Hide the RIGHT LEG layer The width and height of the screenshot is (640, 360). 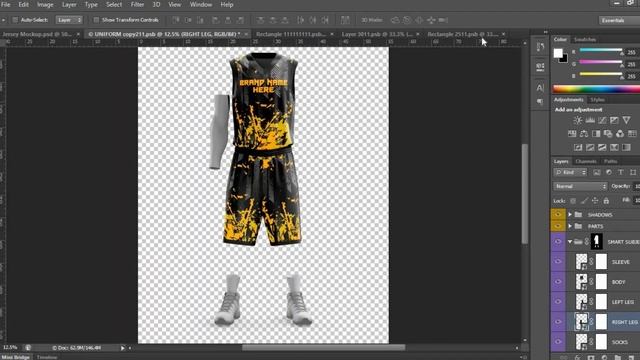click(558, 322)
